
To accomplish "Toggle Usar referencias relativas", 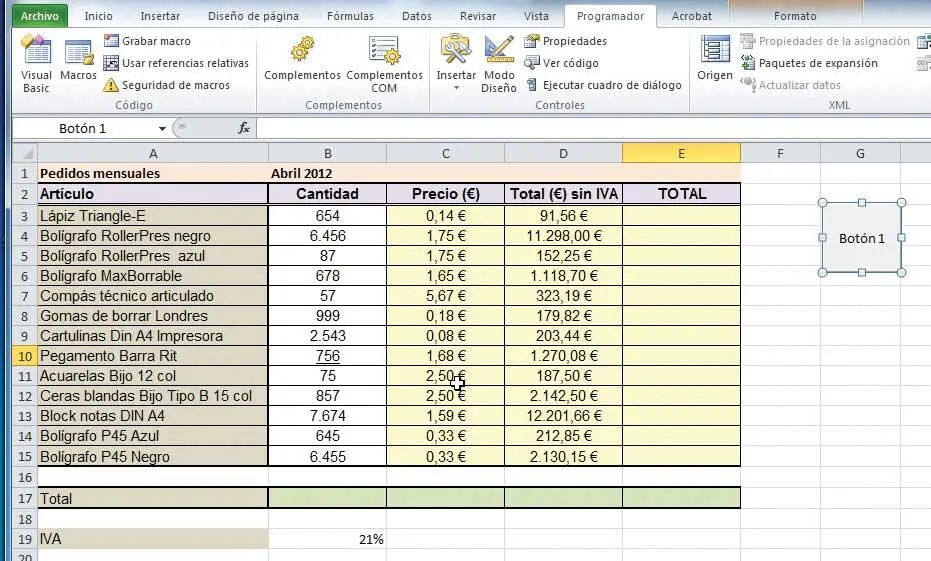I will pyautogui.click(x=184, y=63).
